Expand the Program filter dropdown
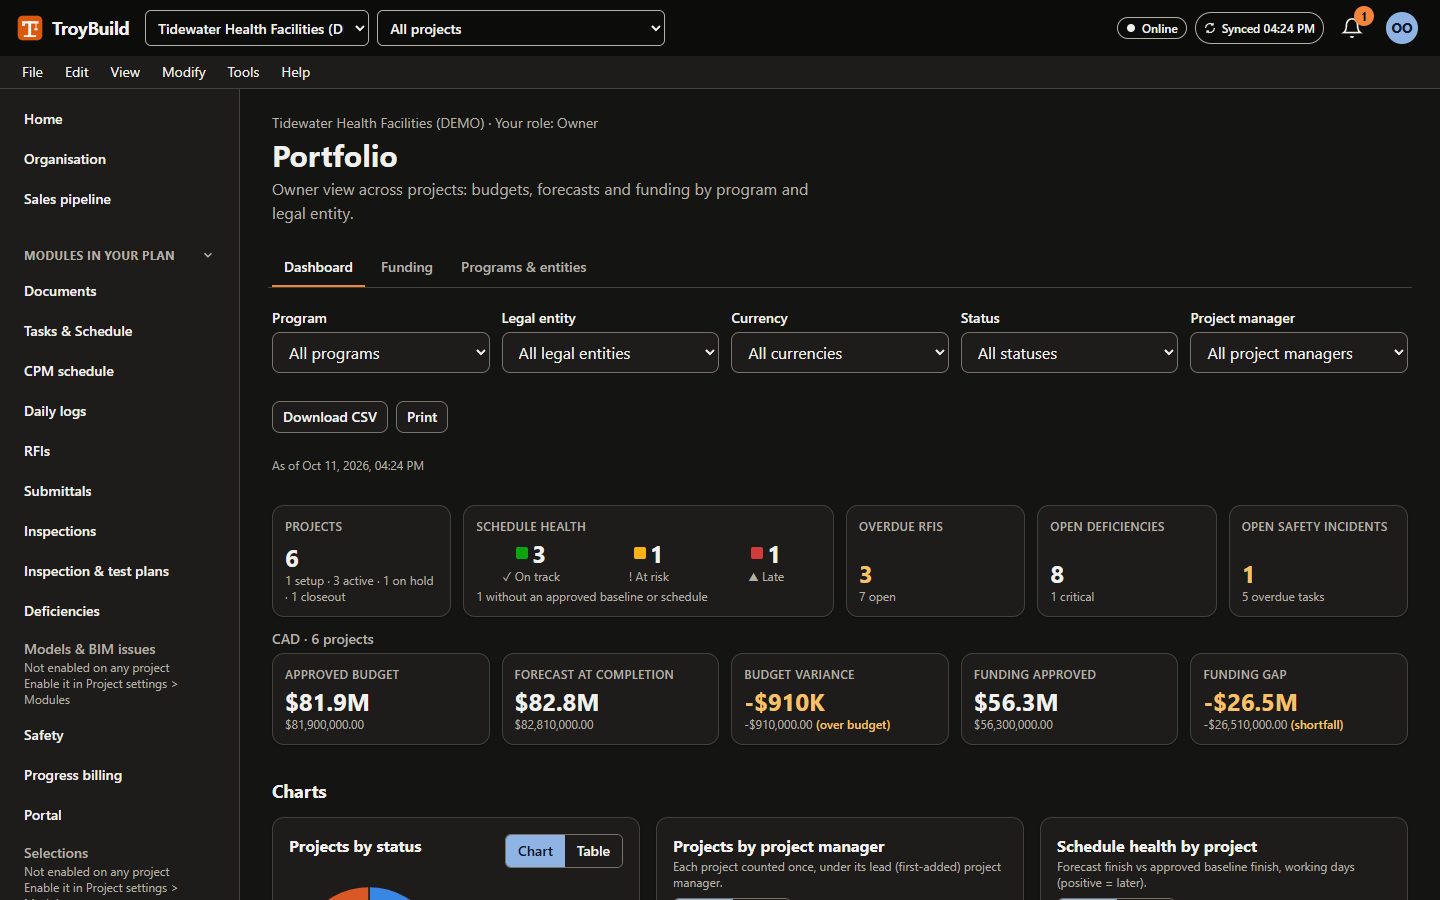Viewport: 1440px width, 900px height. pos(381,353)
